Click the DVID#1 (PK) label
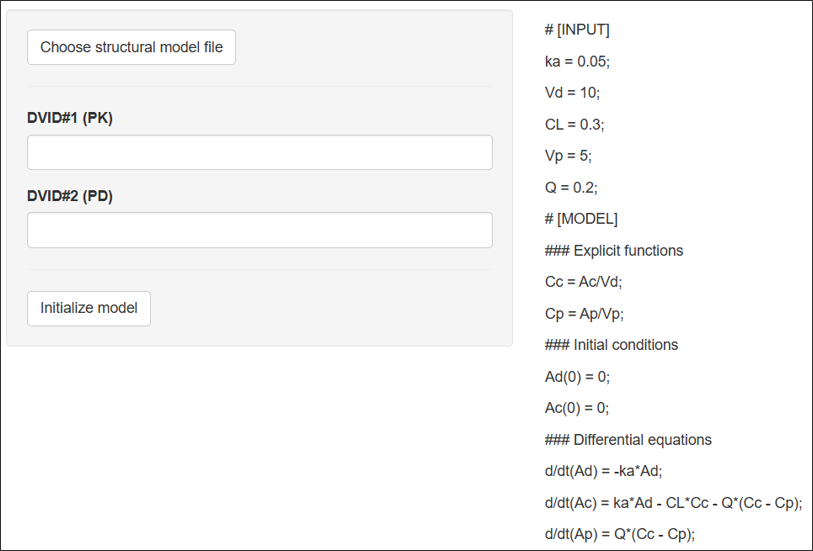The height and width of the screenshot is (551, 813). point(70,118)
